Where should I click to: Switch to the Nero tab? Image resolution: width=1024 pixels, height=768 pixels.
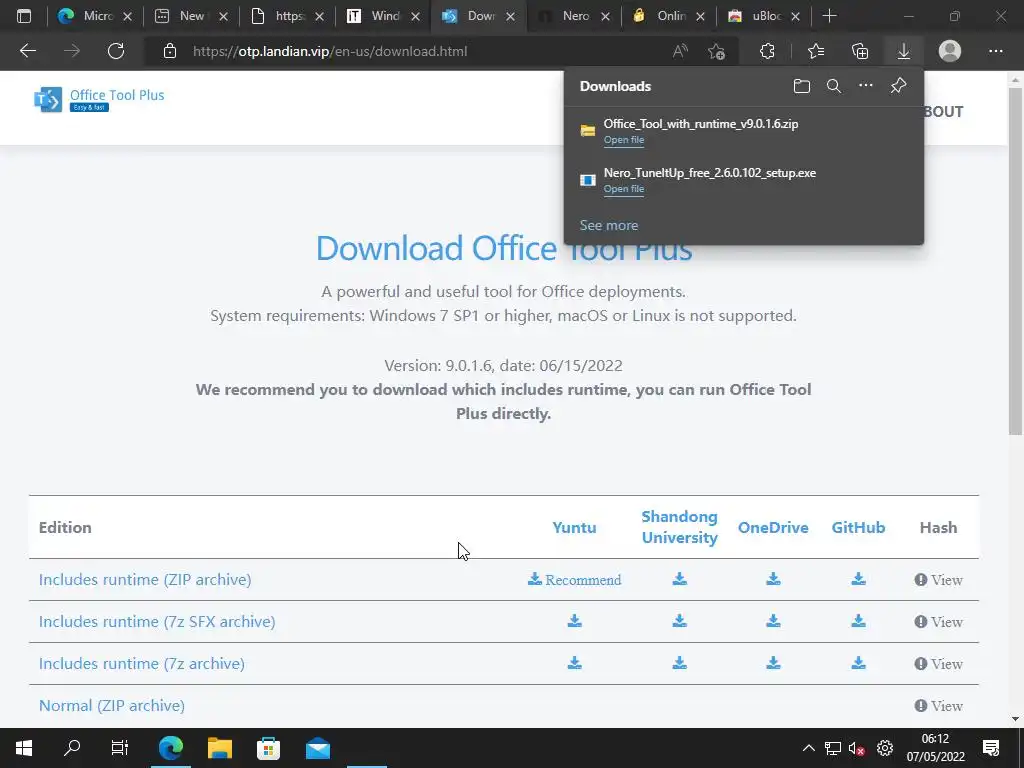[573, 16]
